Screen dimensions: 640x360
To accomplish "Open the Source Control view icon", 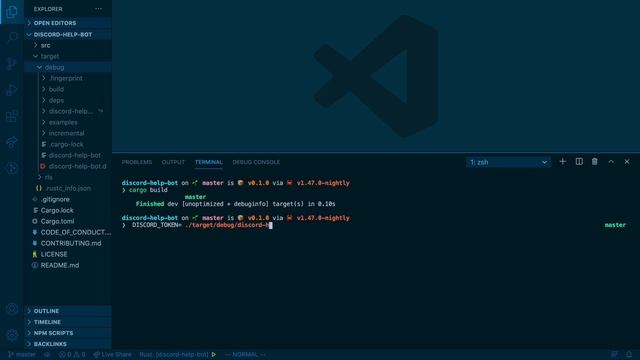I will coord(12,64).
